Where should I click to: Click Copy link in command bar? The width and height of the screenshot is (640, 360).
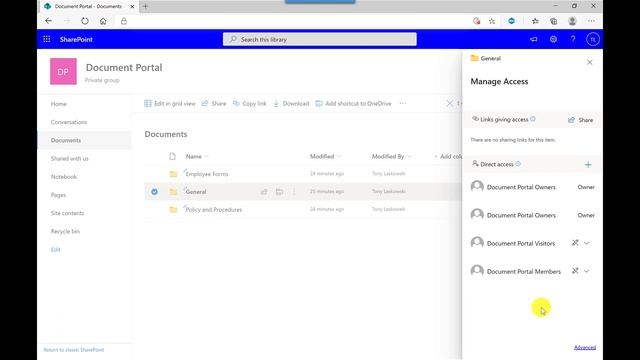click(249, 104)
